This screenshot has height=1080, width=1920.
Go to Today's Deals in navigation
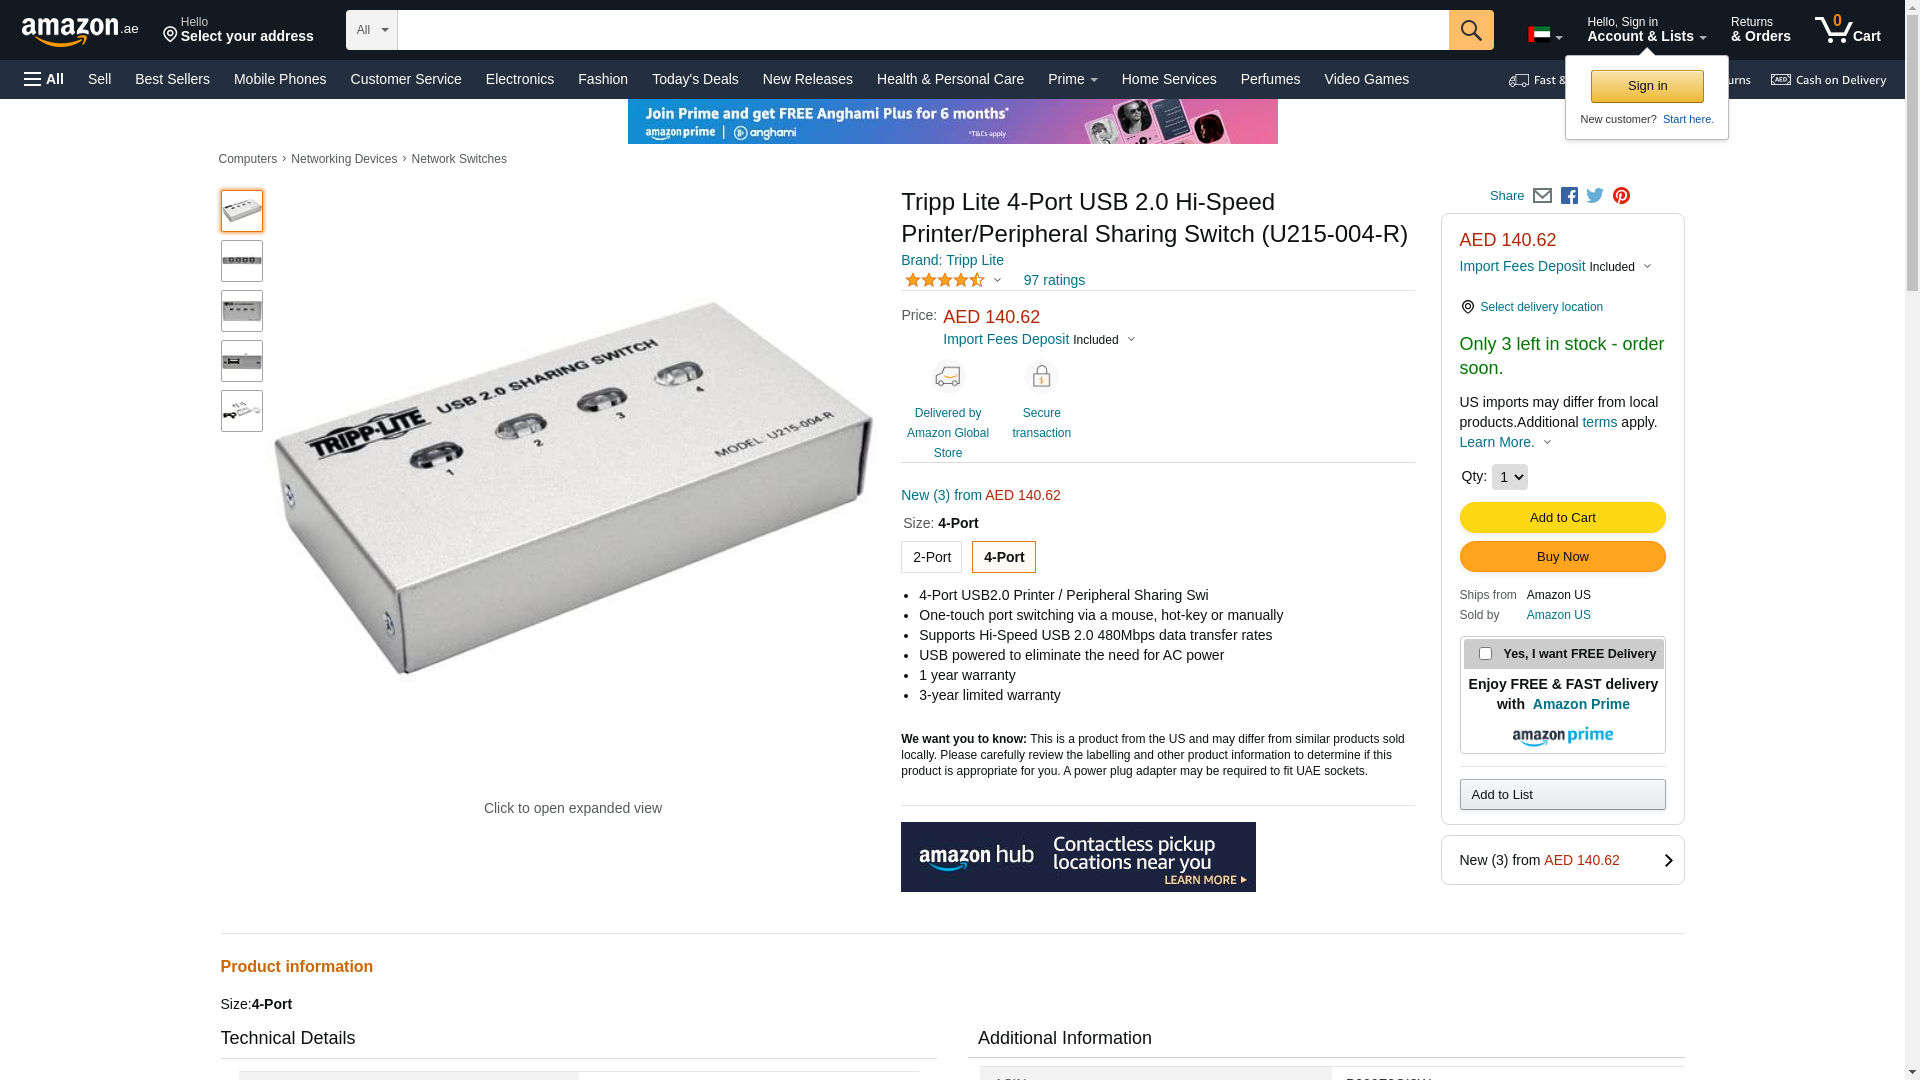[695, 79]
